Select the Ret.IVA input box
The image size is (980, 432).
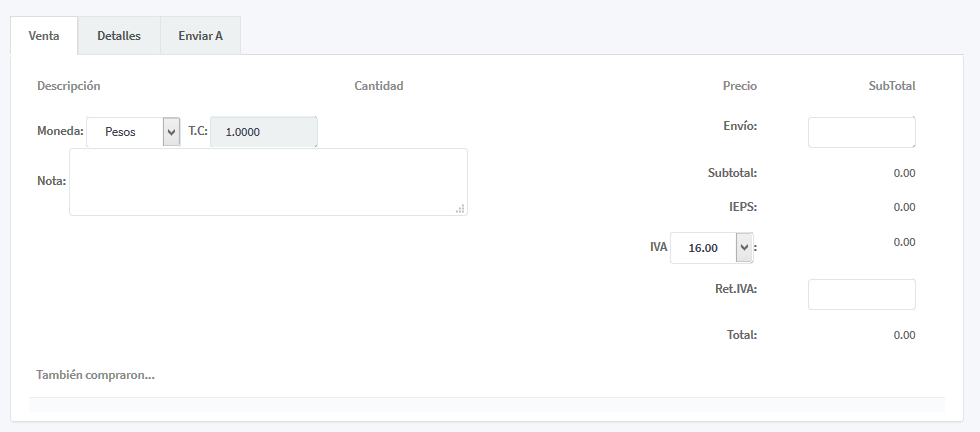coord(861,294)
